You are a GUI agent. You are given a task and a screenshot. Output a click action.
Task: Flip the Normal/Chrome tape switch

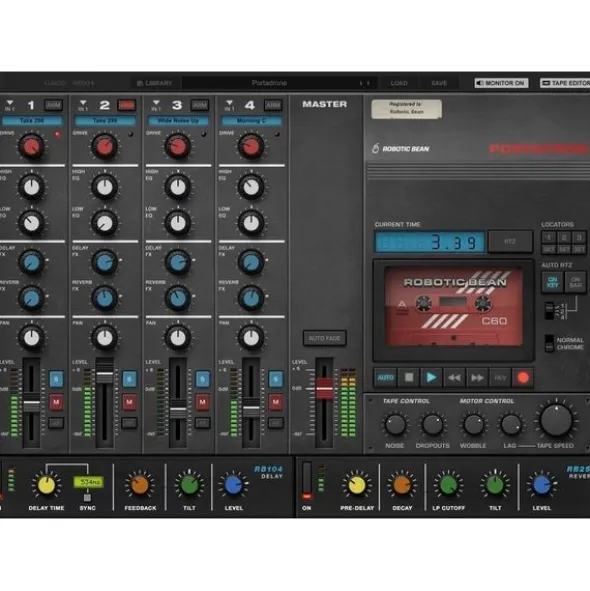549,343
